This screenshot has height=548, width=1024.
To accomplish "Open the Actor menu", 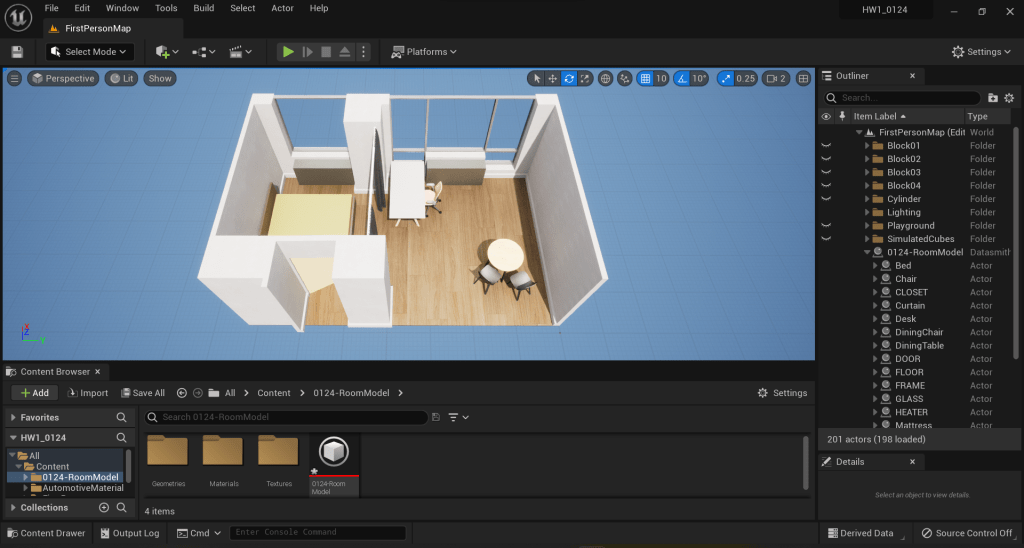I will [283, 8].
